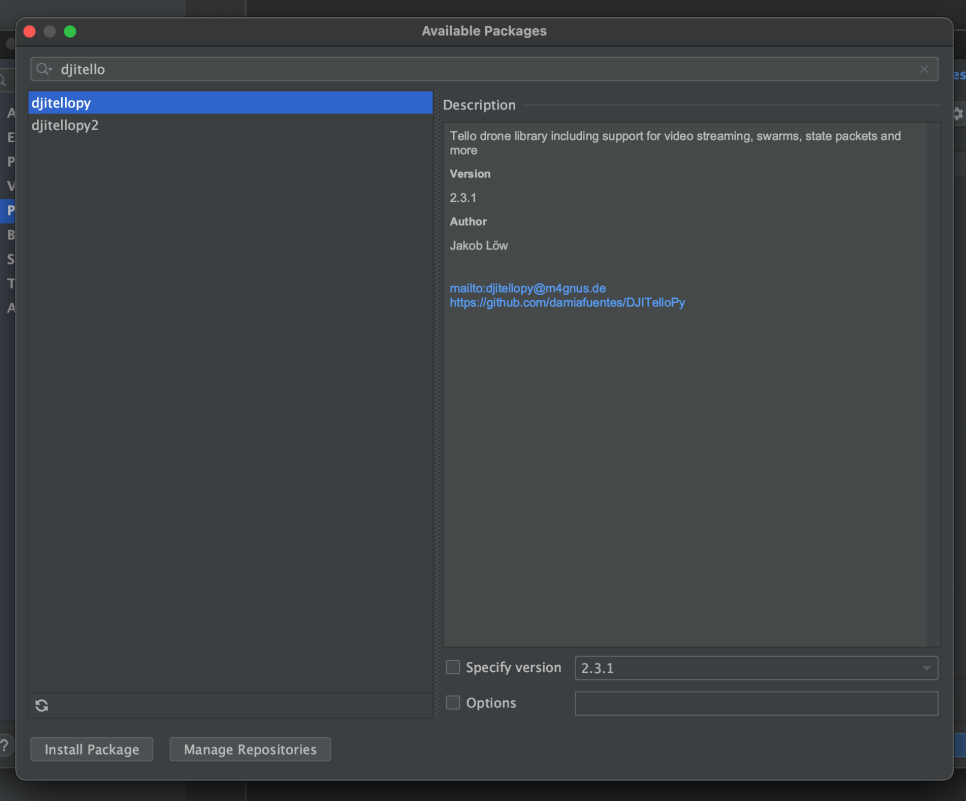Viewport: 966px width, 801px height.
Task: Click the gear icon behind the dialog
Action: (959, 113)
